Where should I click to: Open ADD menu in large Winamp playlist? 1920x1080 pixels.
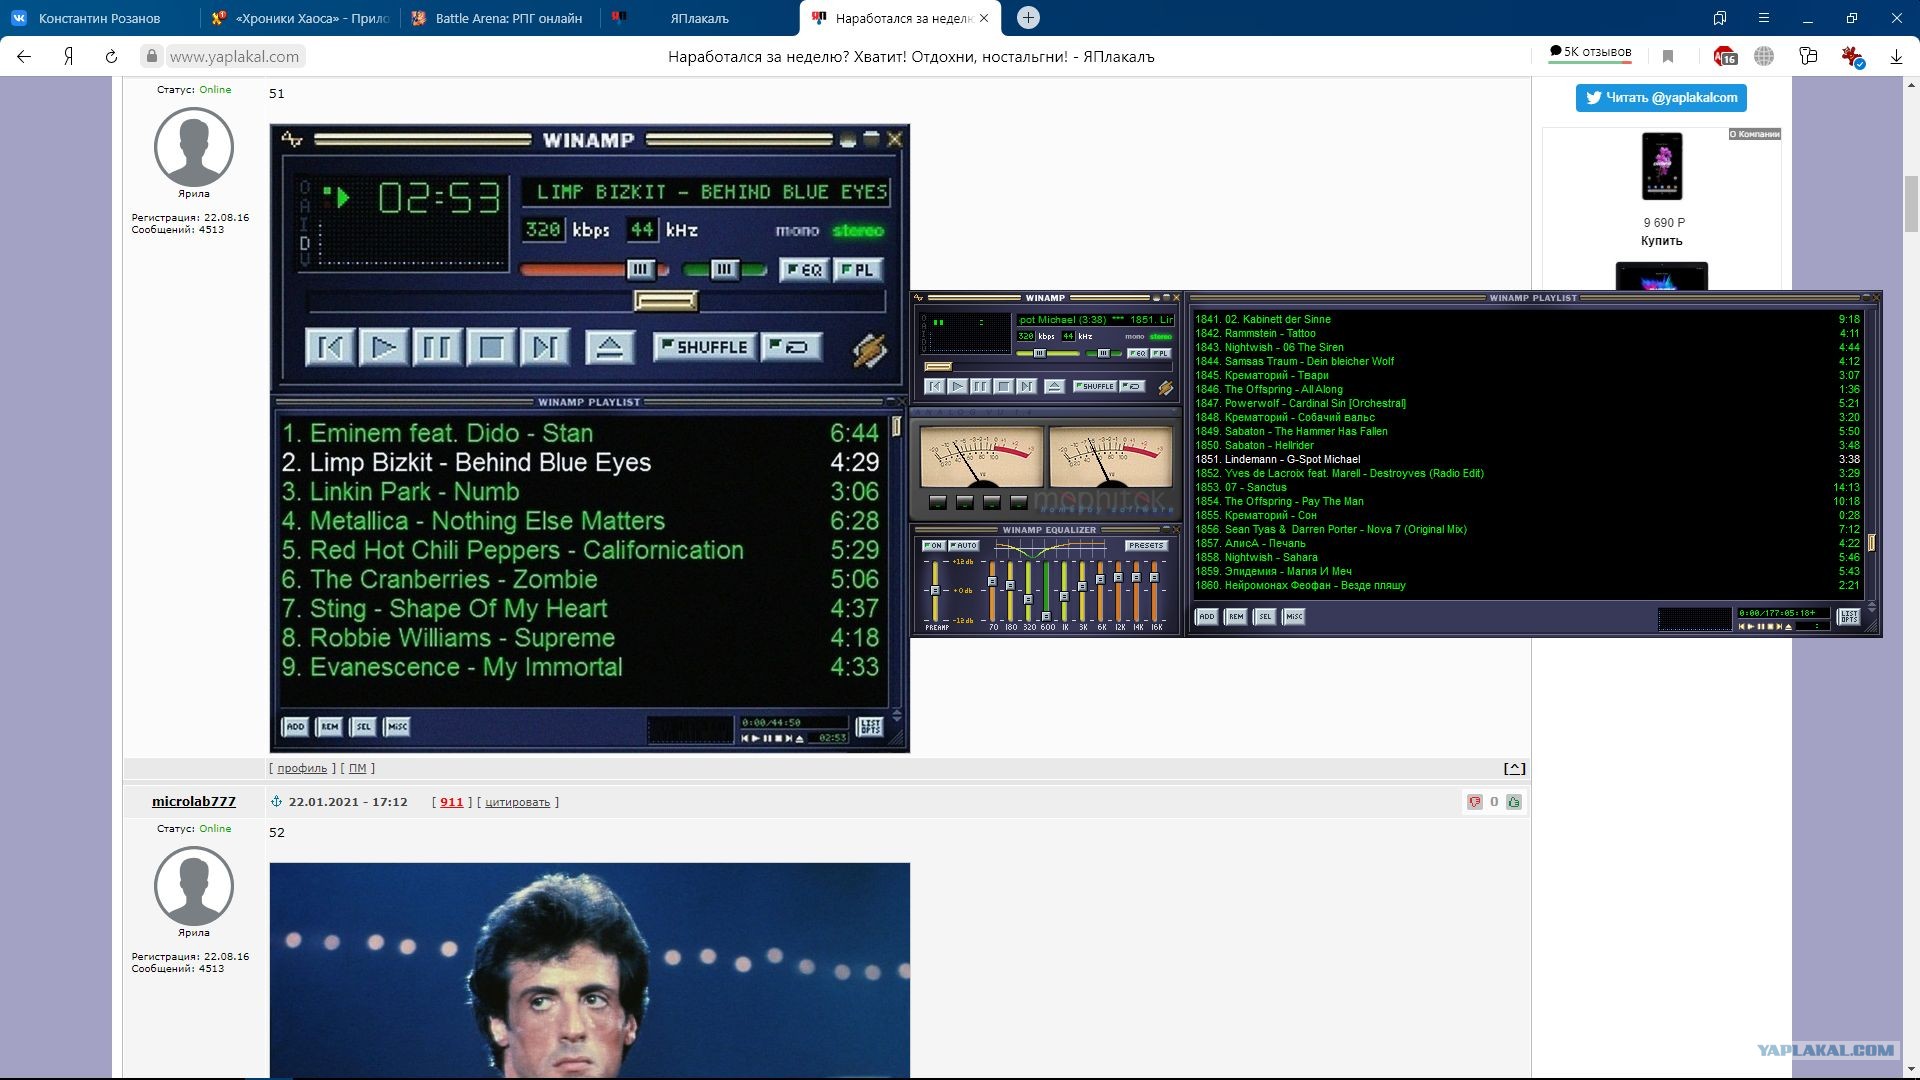[295, 727]
